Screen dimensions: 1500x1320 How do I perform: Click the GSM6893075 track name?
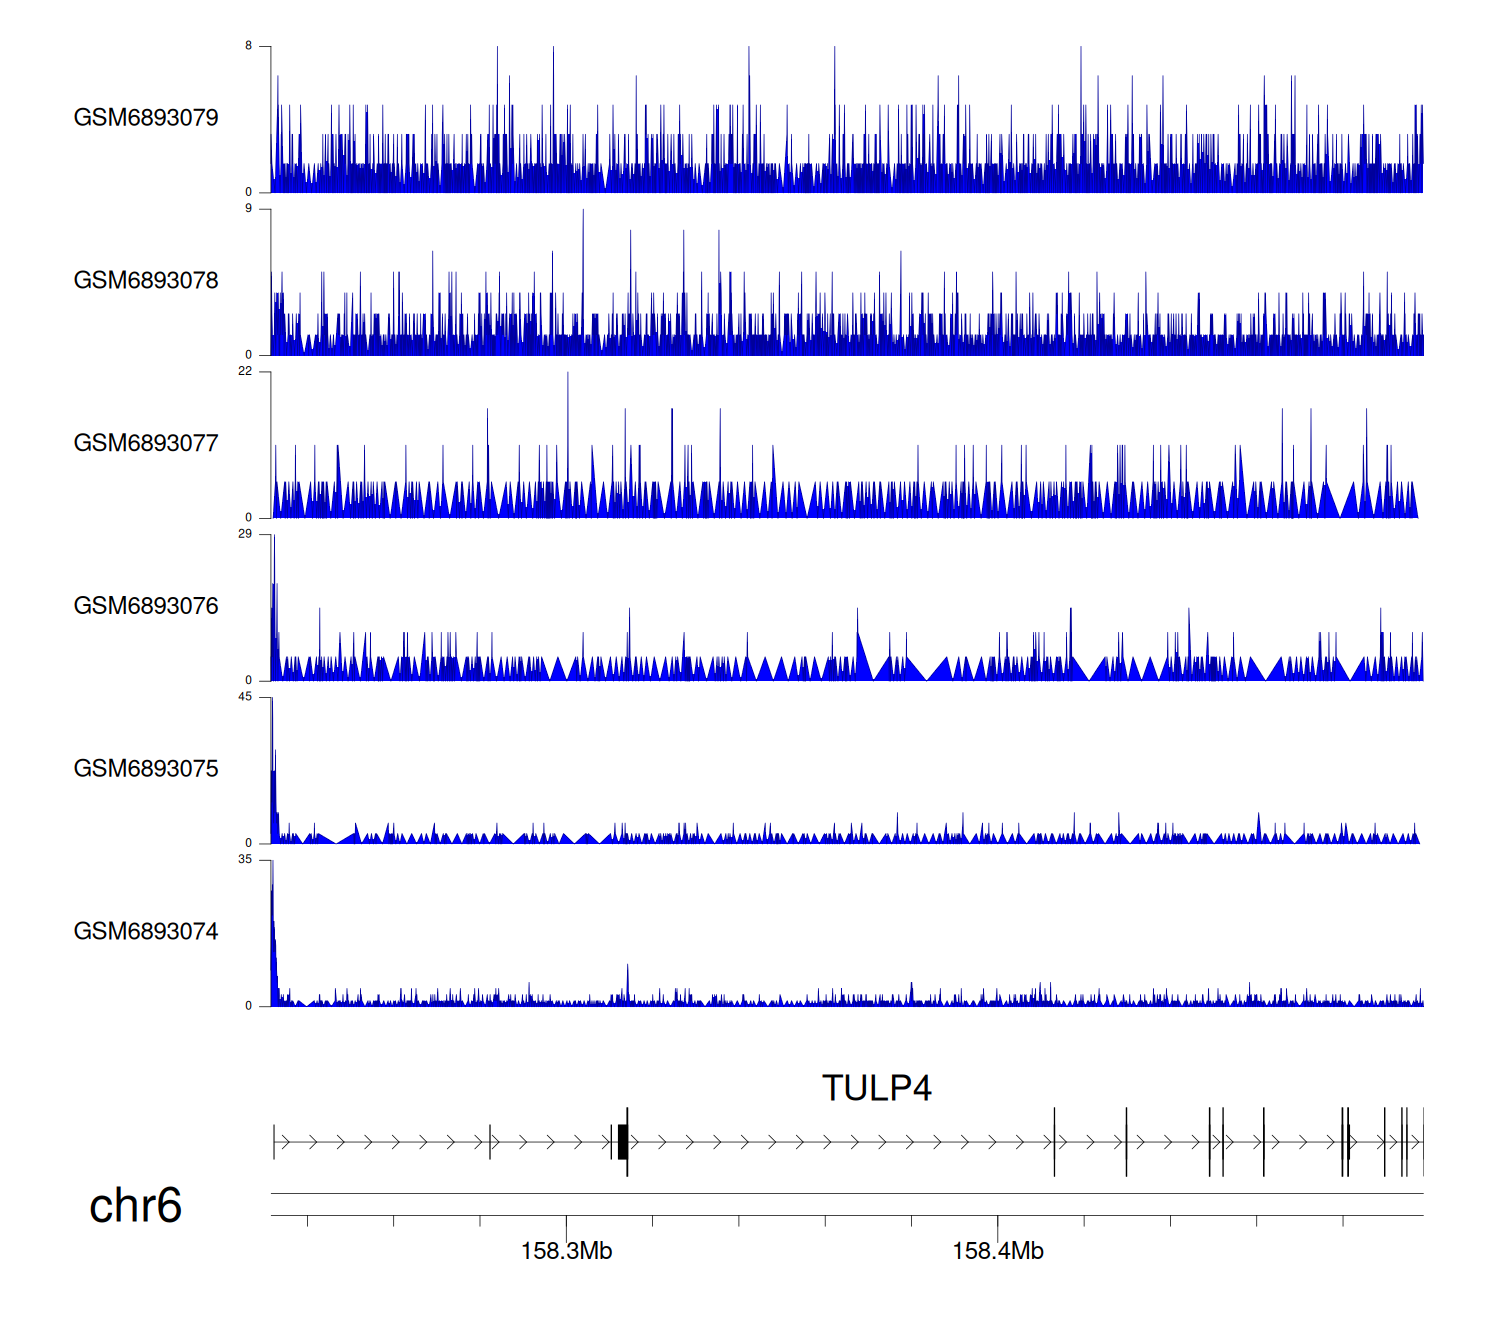pyautogui.click(x=146, y=769)
